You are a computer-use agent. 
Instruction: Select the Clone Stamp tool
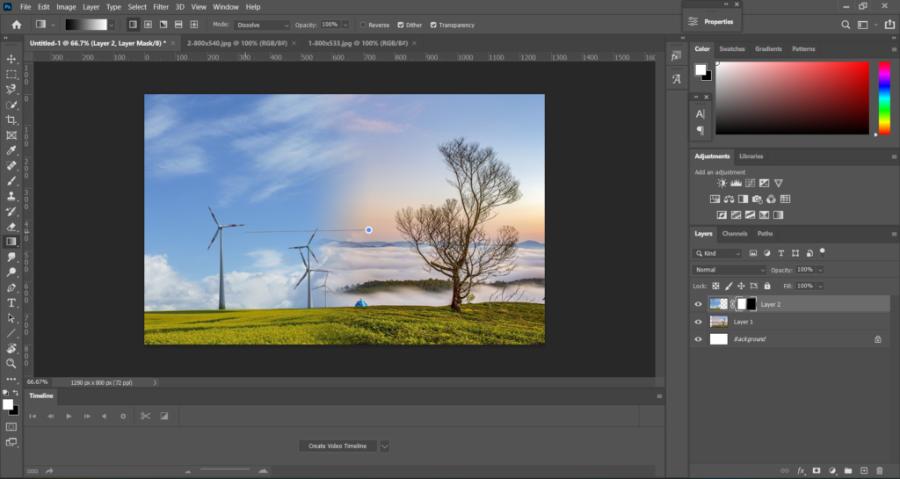pos(11,196)
